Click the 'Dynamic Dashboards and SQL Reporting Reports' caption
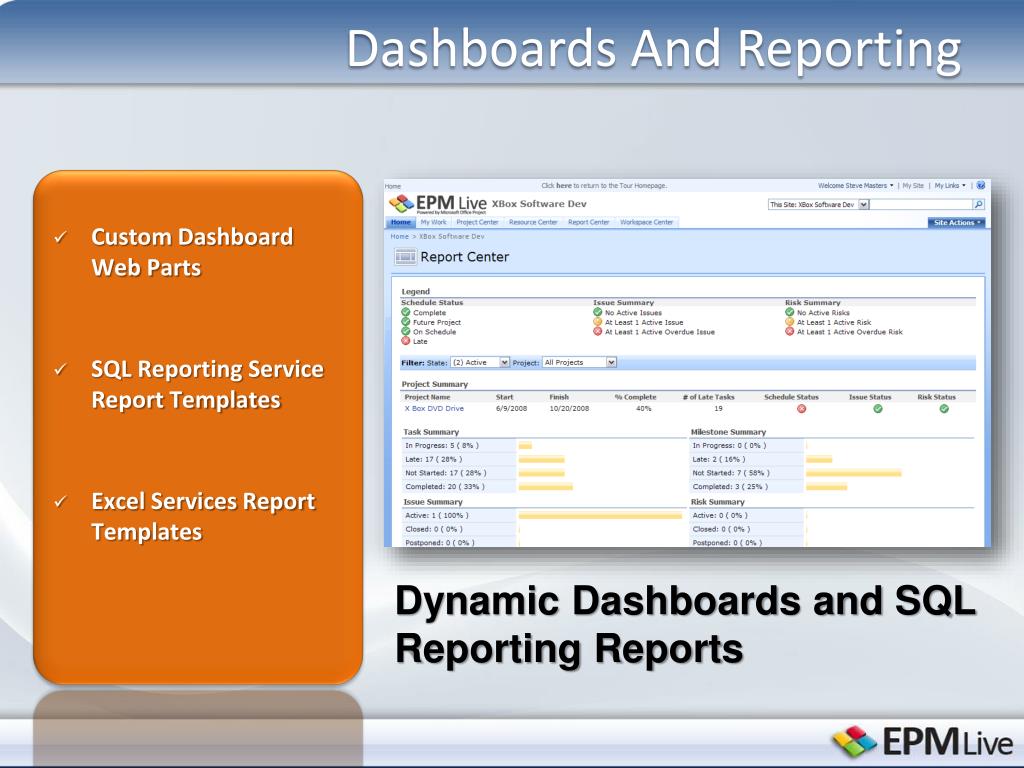The height and width of the screenshot is (768, 1024). click(685, 624)
